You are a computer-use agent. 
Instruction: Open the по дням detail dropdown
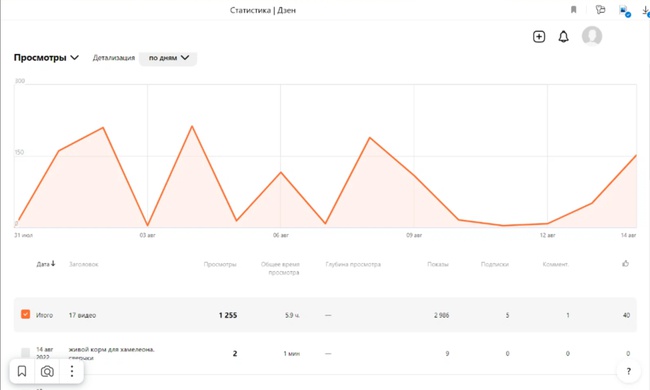click(168, 58)
